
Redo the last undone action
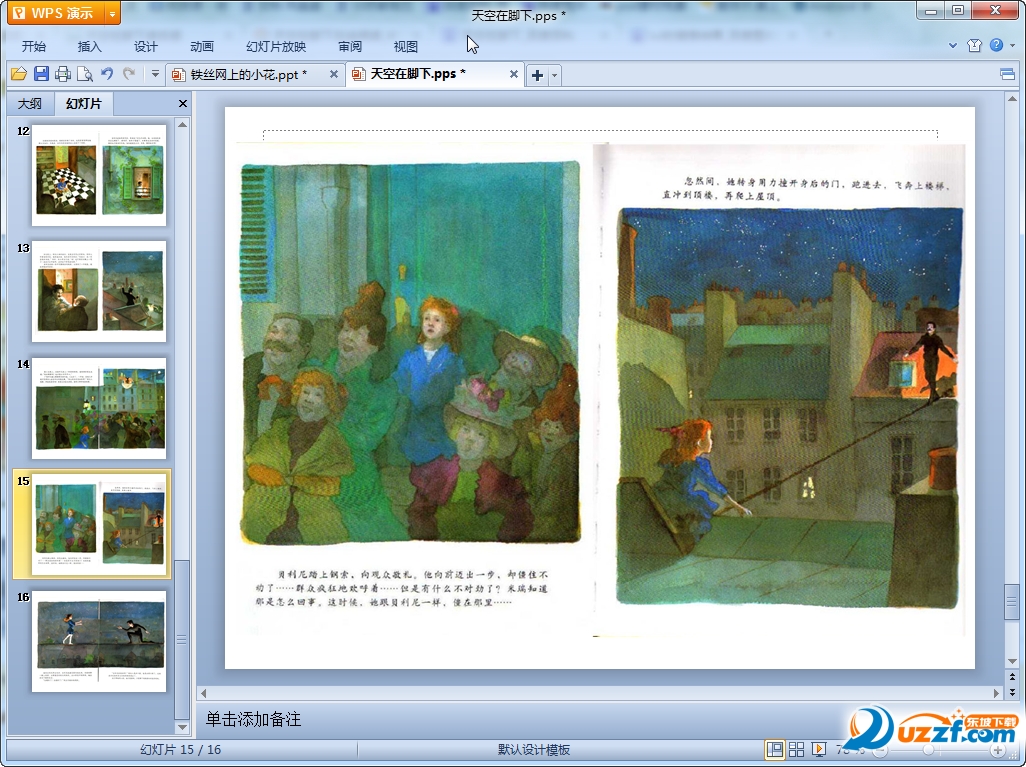click(129, 74)
